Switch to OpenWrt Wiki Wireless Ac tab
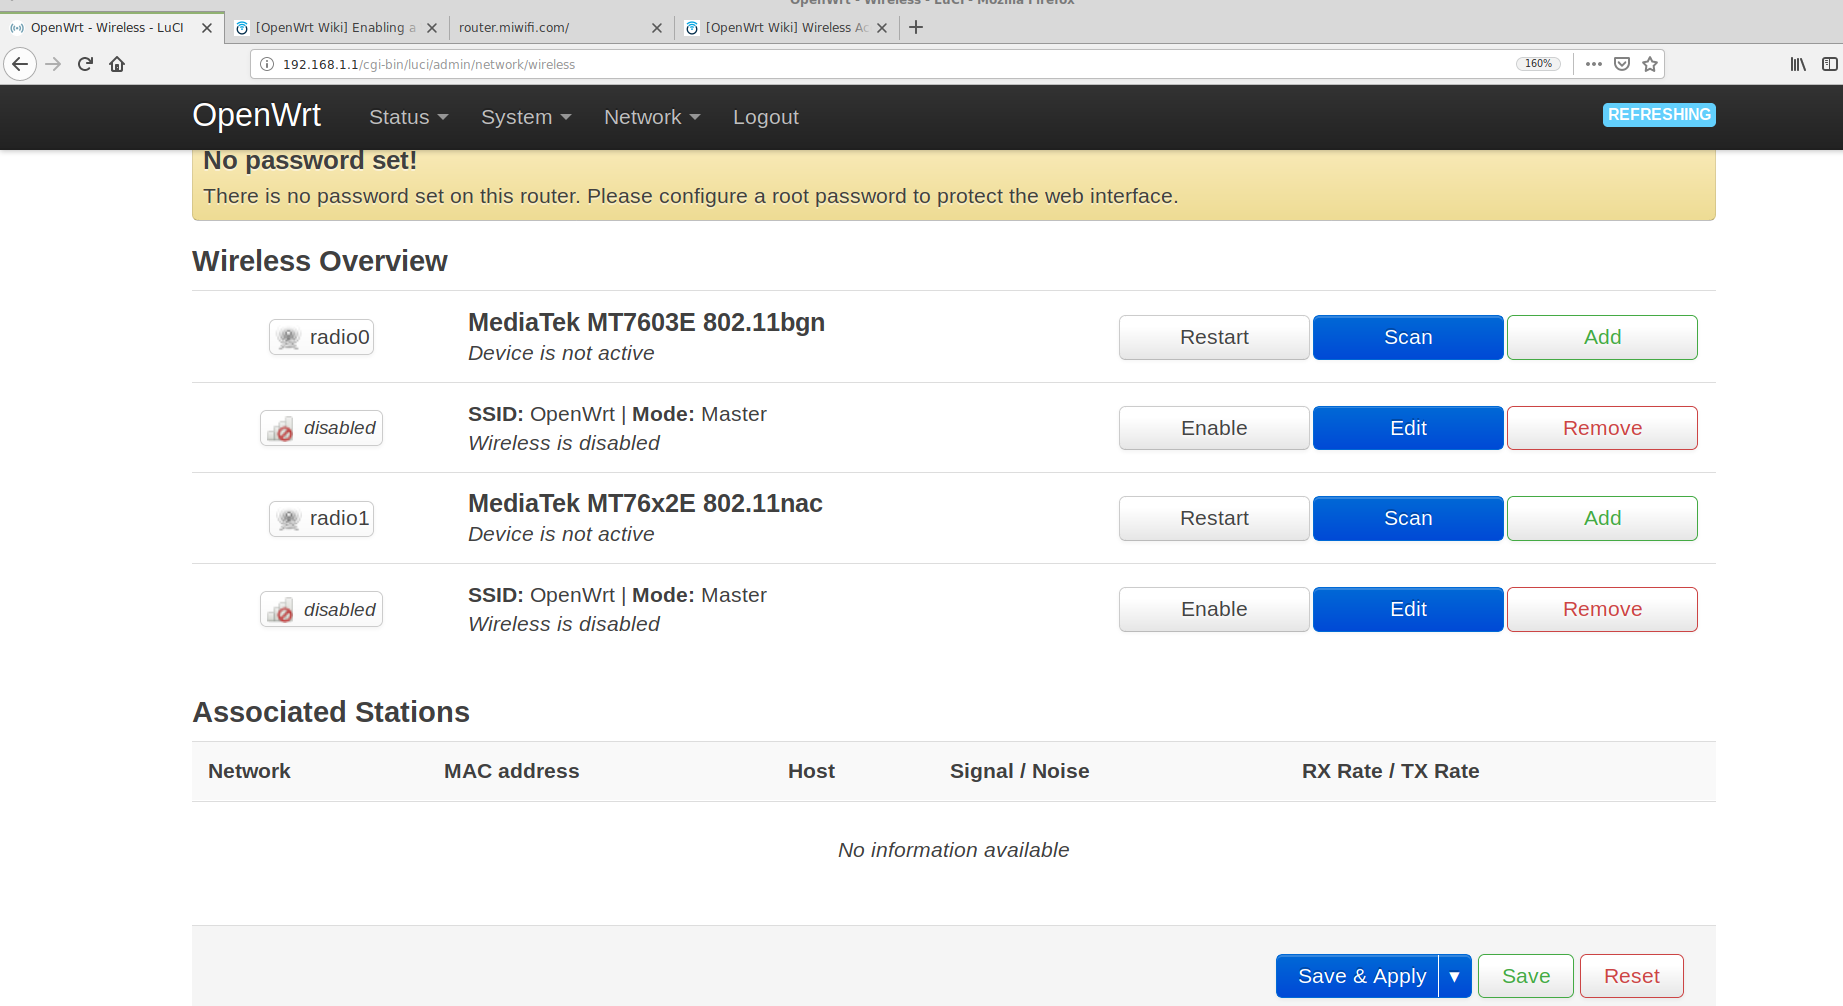This screenshot has width=1843, height=1006. (787, 28)
